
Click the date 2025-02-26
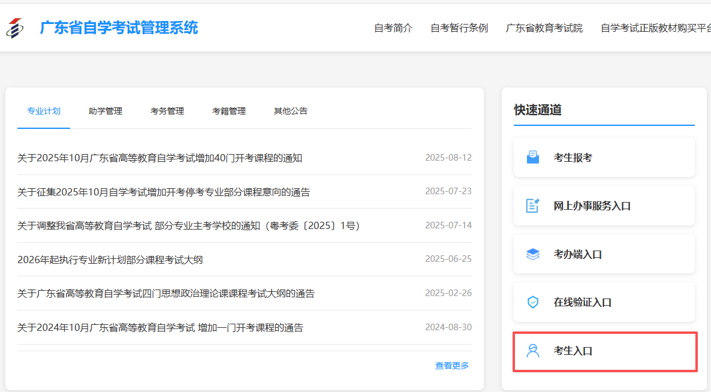coord(448,293)
